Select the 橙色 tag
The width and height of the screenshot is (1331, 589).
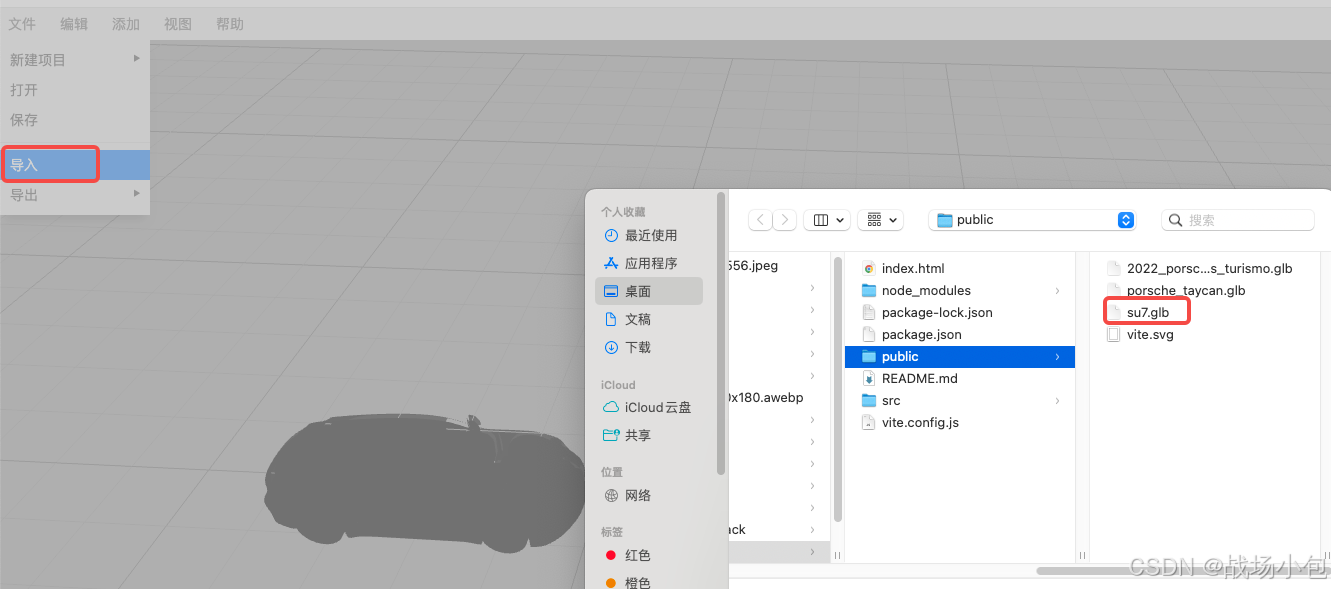[x=649, y=582]
